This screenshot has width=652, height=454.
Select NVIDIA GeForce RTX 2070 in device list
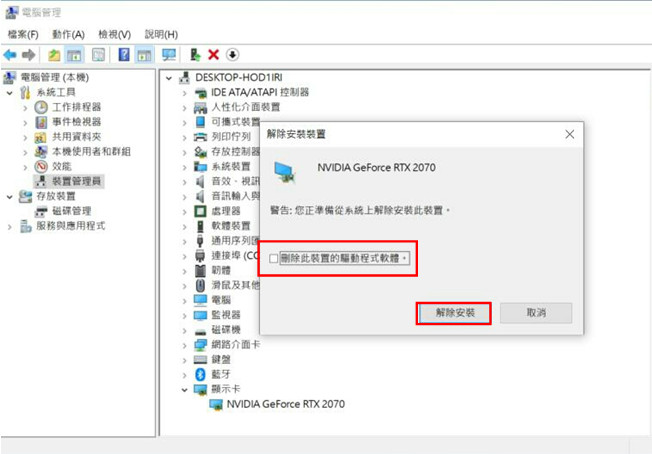pos(285,404)
